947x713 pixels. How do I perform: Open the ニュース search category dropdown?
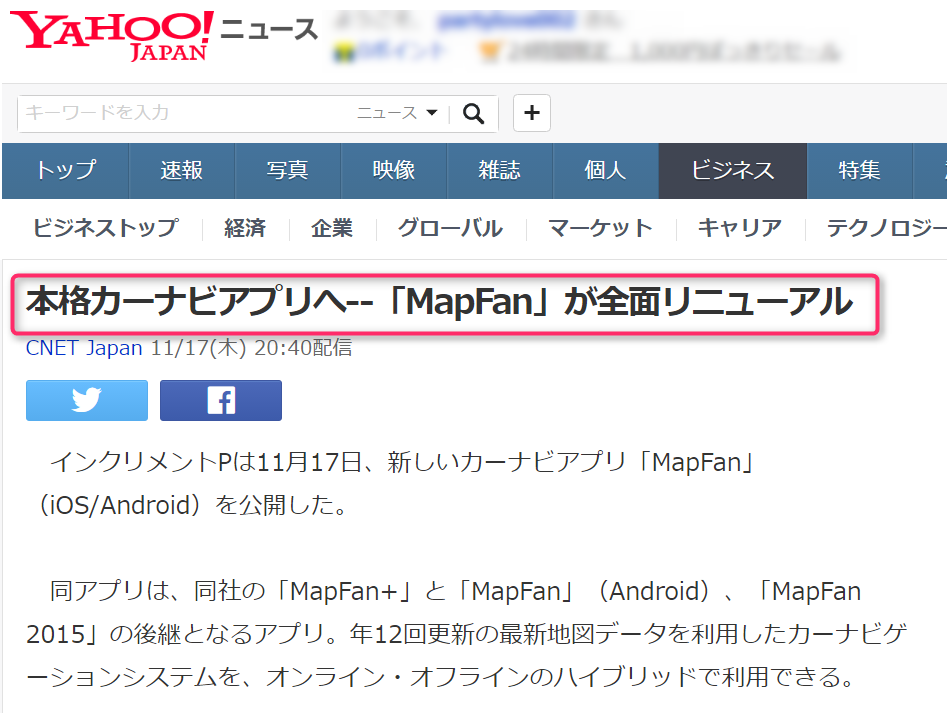click(x=397, y=113)
